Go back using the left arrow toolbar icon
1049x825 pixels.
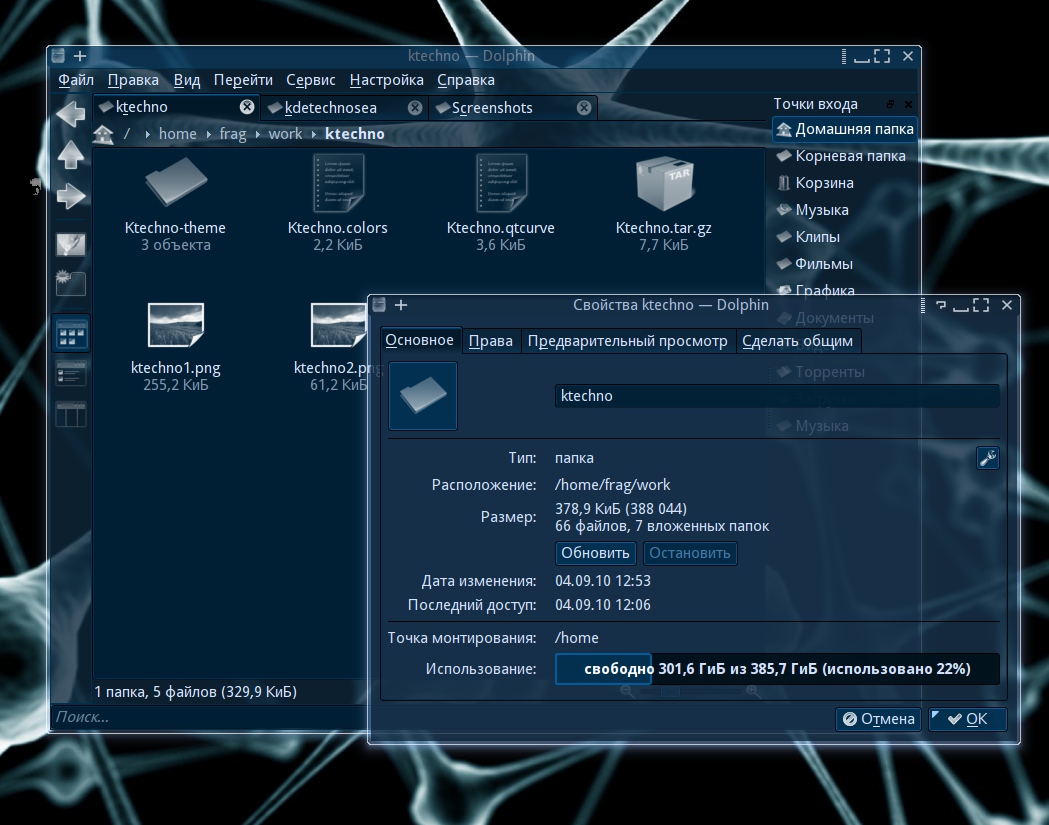click(x=71, y=113)
